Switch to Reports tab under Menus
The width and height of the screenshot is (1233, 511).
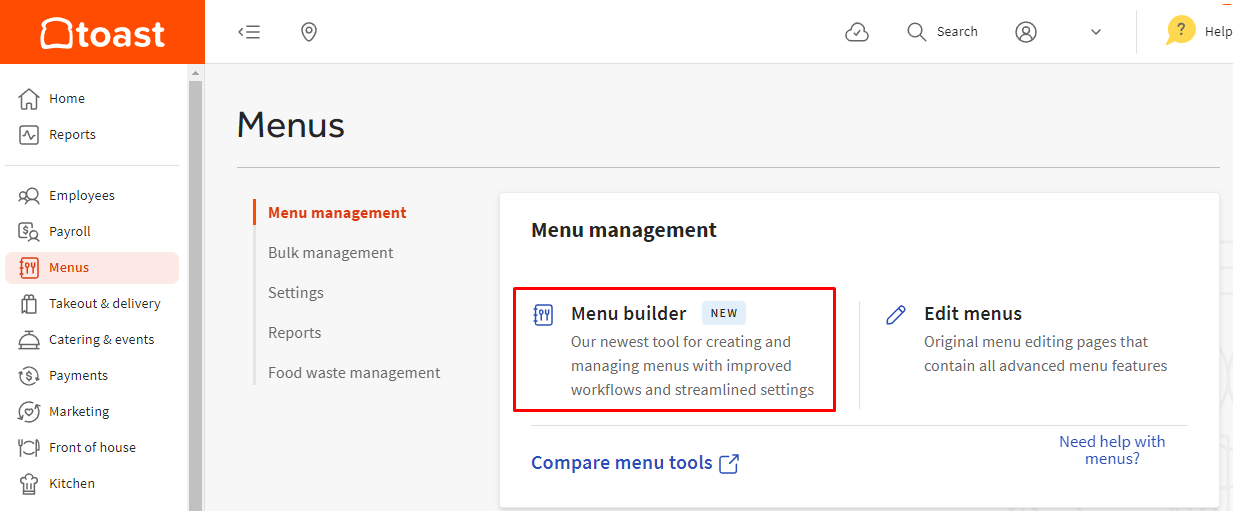pyautogui.click(x=295, y=332)
